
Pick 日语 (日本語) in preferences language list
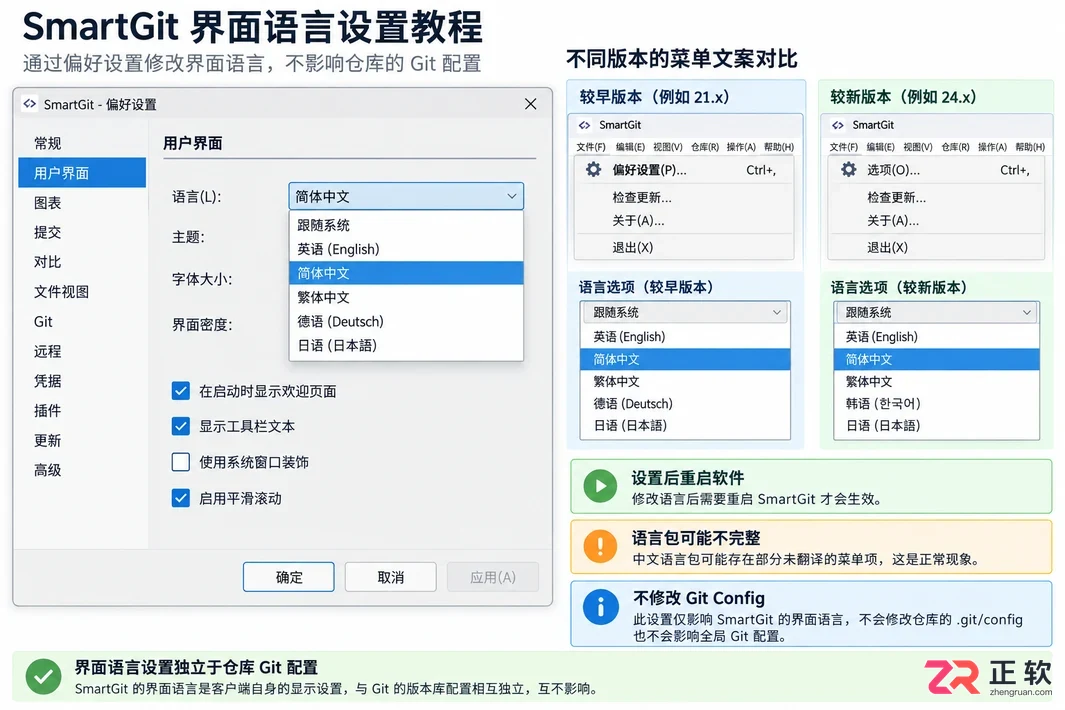tap(406, 345)
